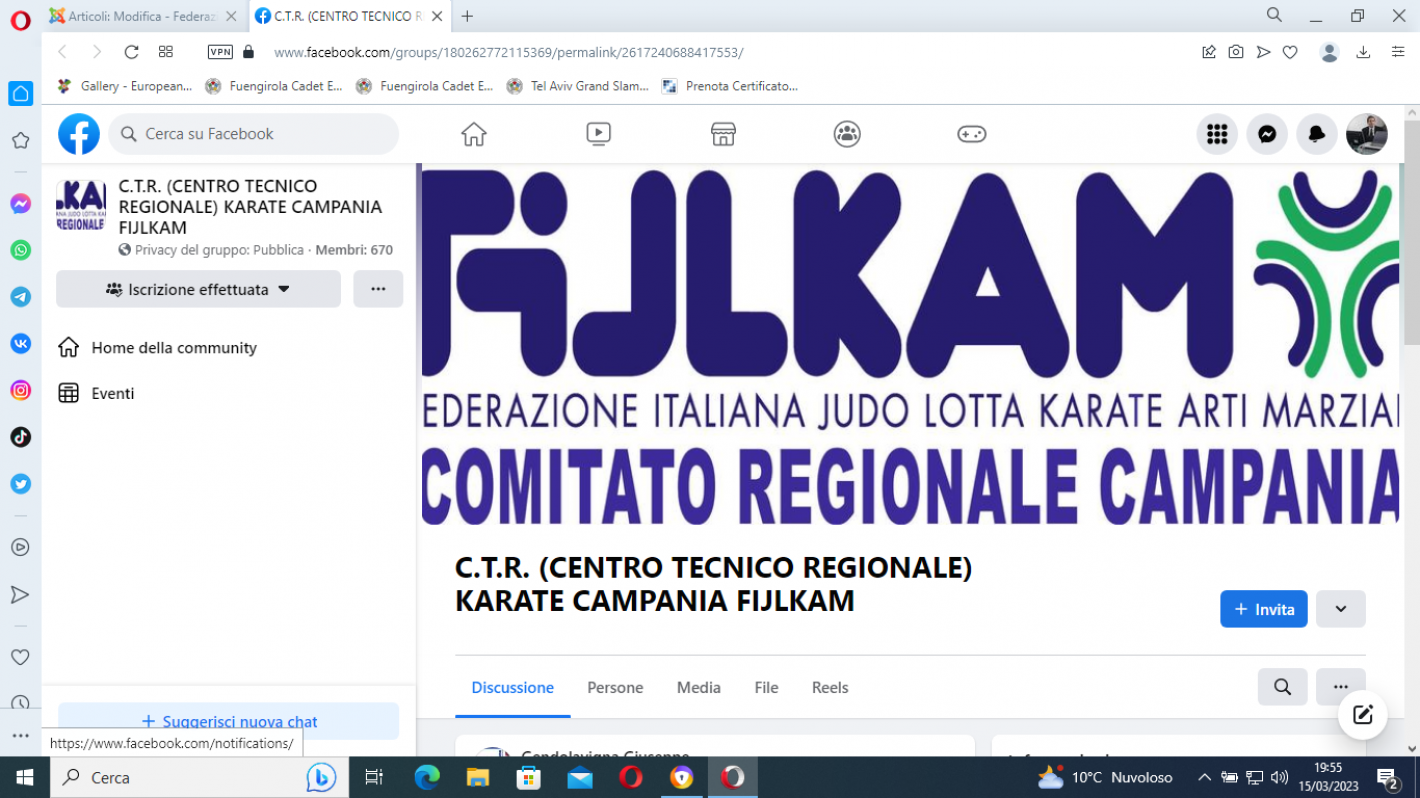
Task: Toggle the VPN badge in the address bar
Action: [220, 52]
